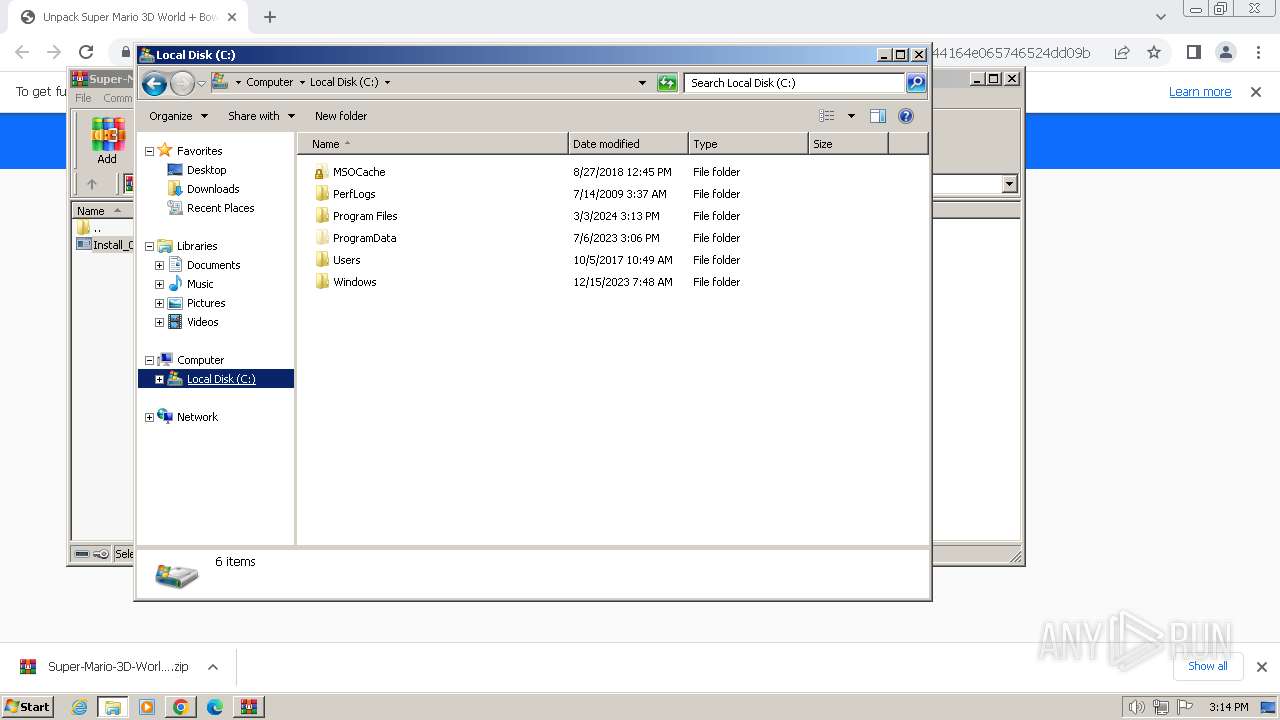Focus the Search Local Disk (C:) field
The width and height of the screenshot is (1280, 720).
pyautogui.click(x=795, y=83)
